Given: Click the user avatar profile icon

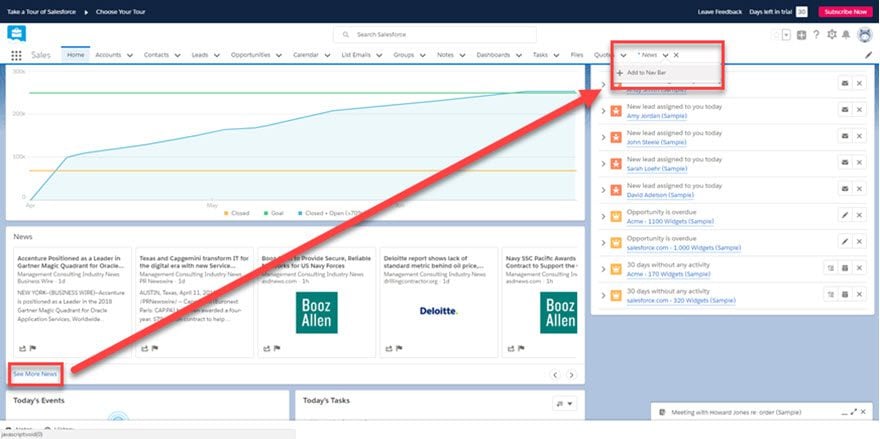Looking at the screenshot, I should [x=864, y=35].
